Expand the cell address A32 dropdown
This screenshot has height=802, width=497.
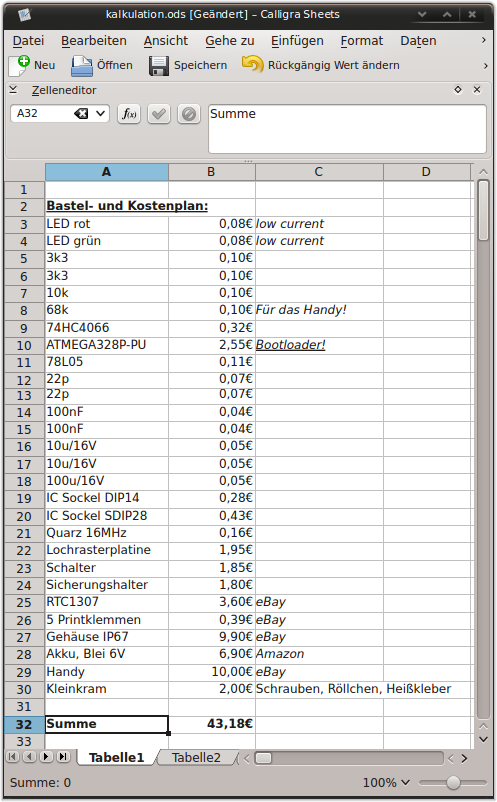point(101,114)
